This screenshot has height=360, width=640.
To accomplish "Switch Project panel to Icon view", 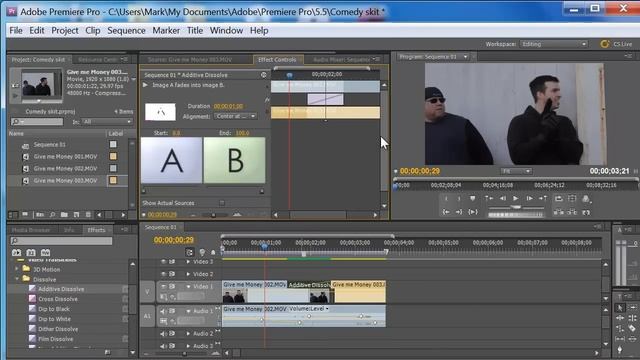I will coord(25,214).
